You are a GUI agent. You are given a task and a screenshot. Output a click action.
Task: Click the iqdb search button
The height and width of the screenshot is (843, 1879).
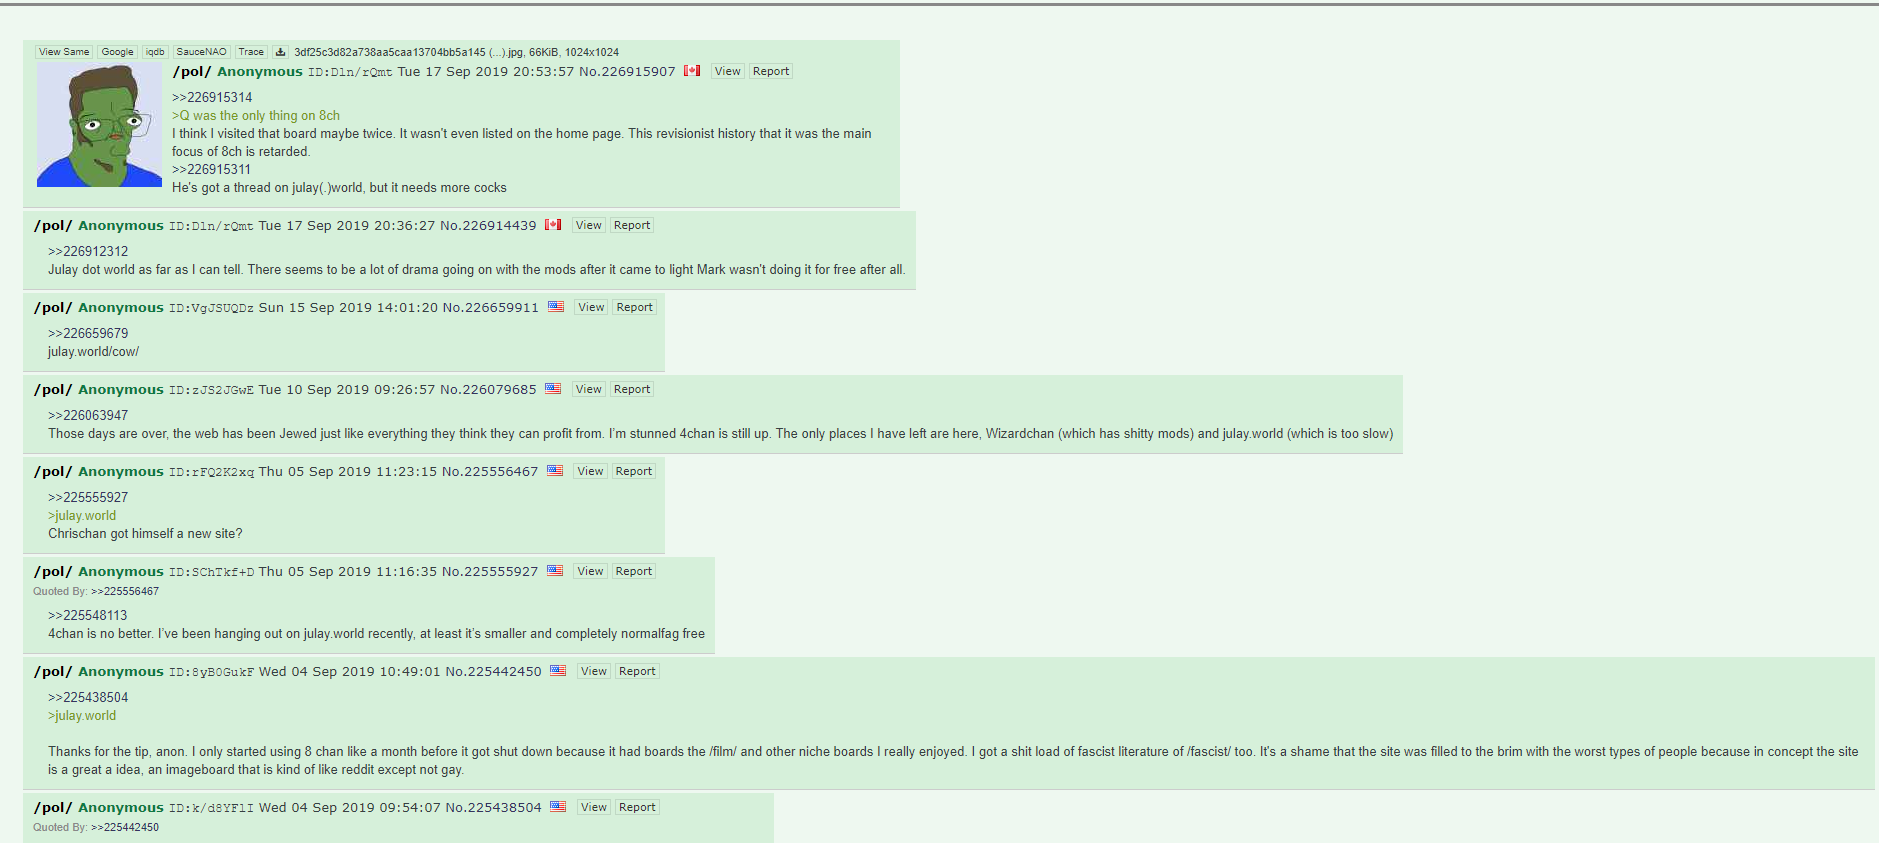155,52
